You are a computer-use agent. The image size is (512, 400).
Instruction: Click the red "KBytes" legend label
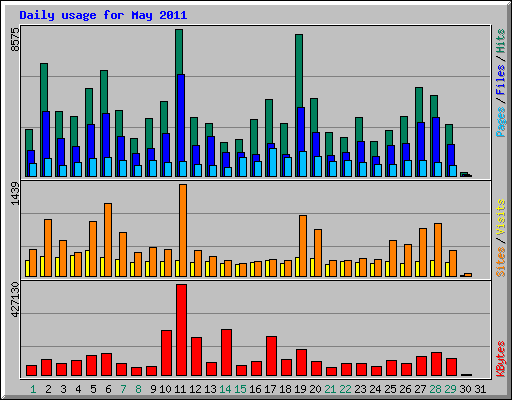tap(501, 359)
